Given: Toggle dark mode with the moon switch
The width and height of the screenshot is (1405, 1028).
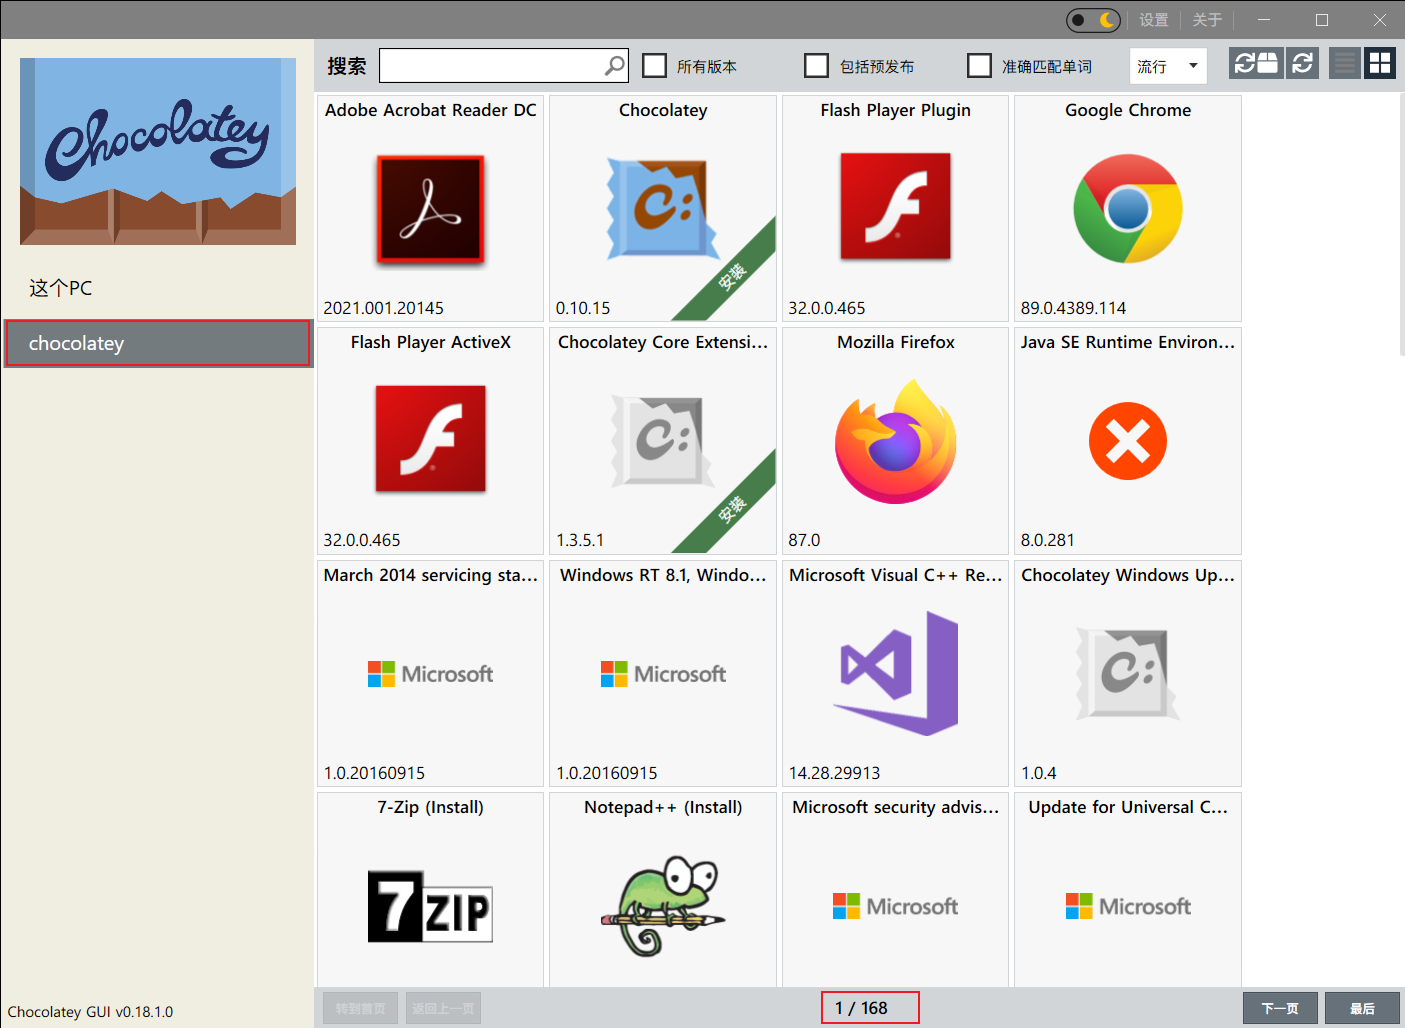Looking at the screenshot, I should click(1092, 19).
